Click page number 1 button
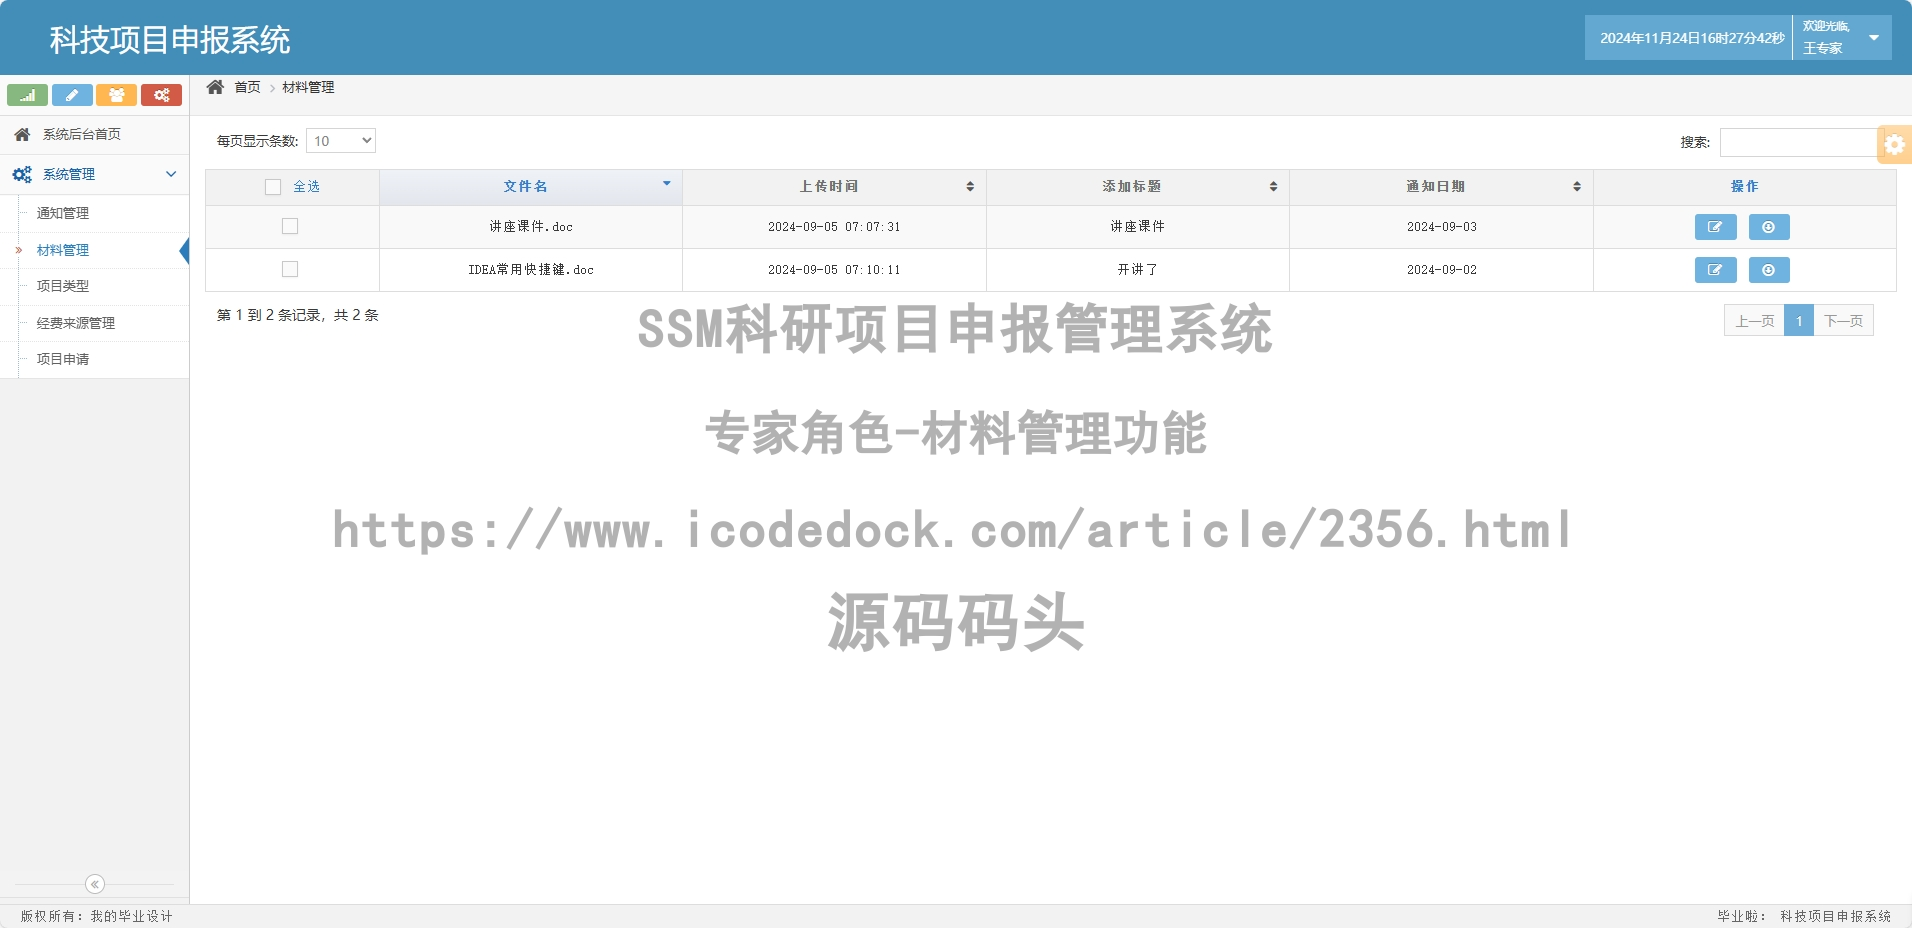 click(1799, 321)
